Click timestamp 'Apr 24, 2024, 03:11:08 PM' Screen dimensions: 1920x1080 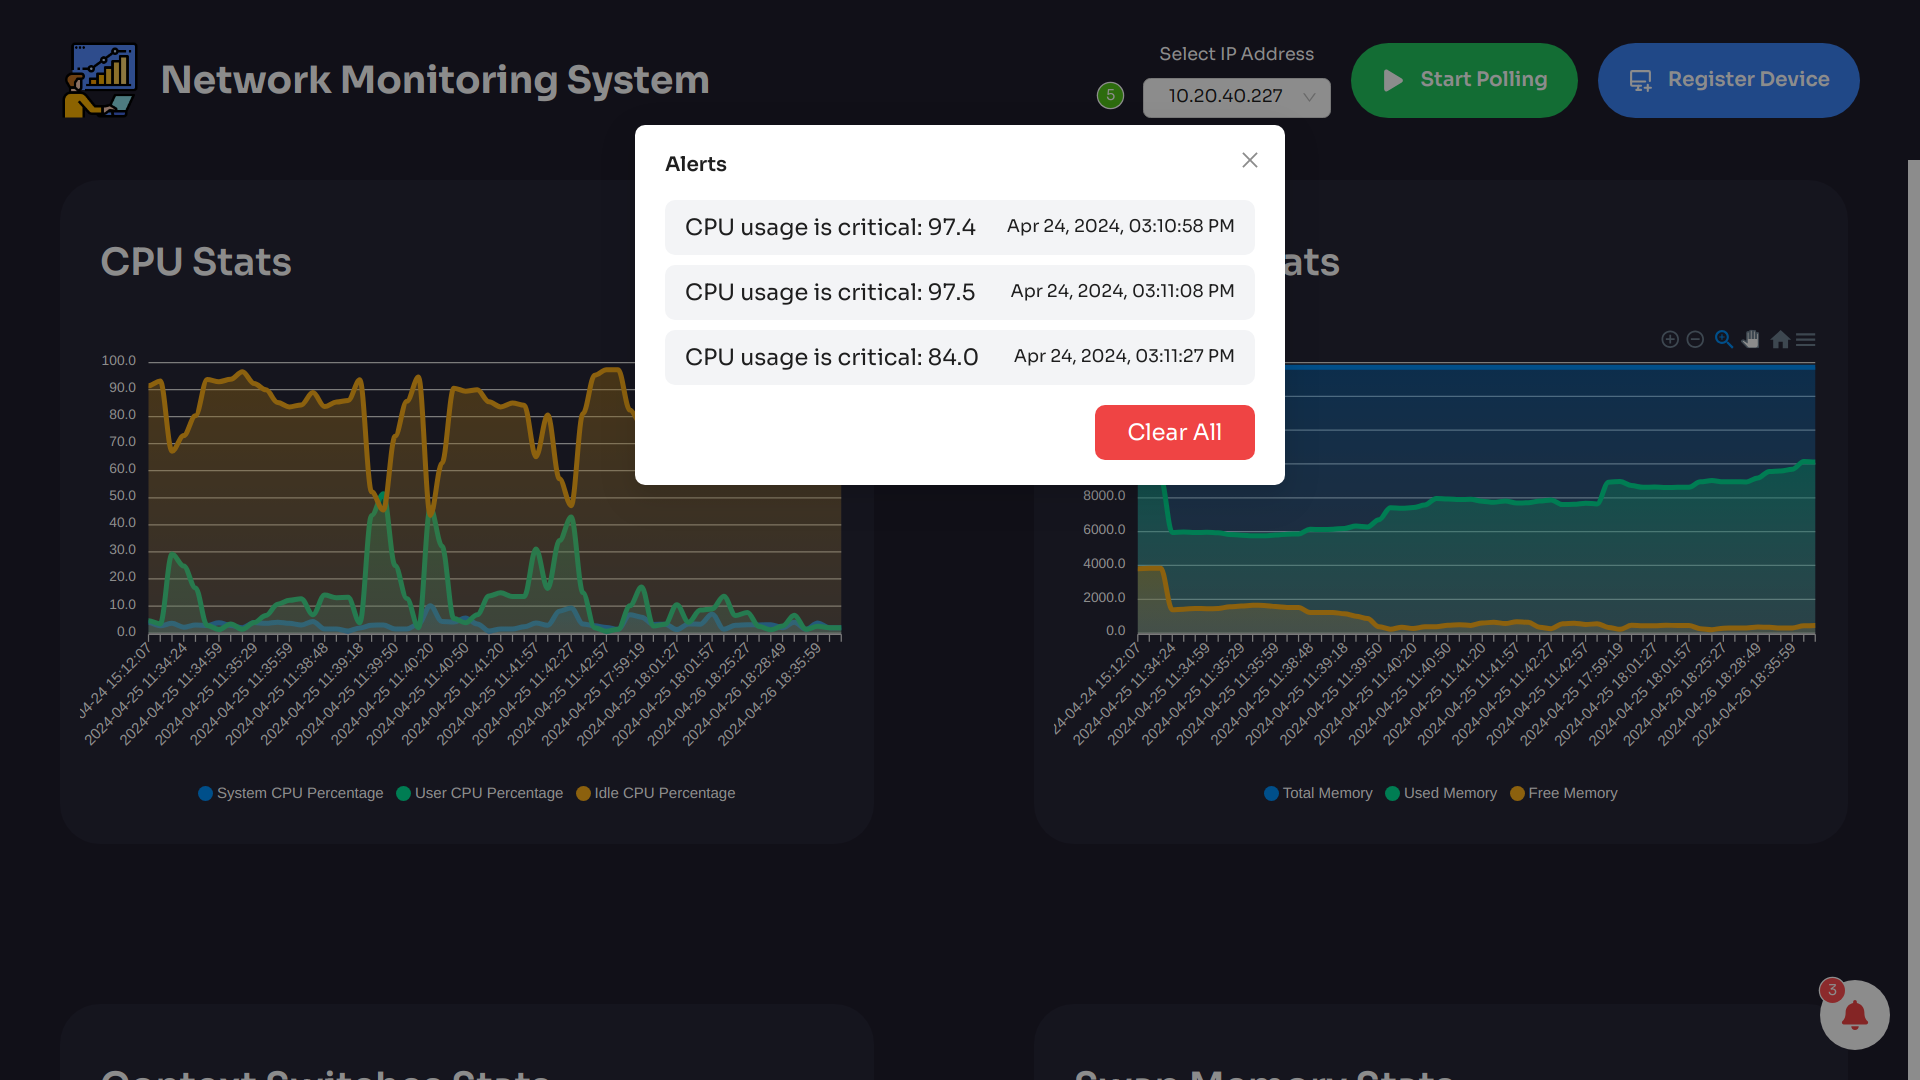1122,291
